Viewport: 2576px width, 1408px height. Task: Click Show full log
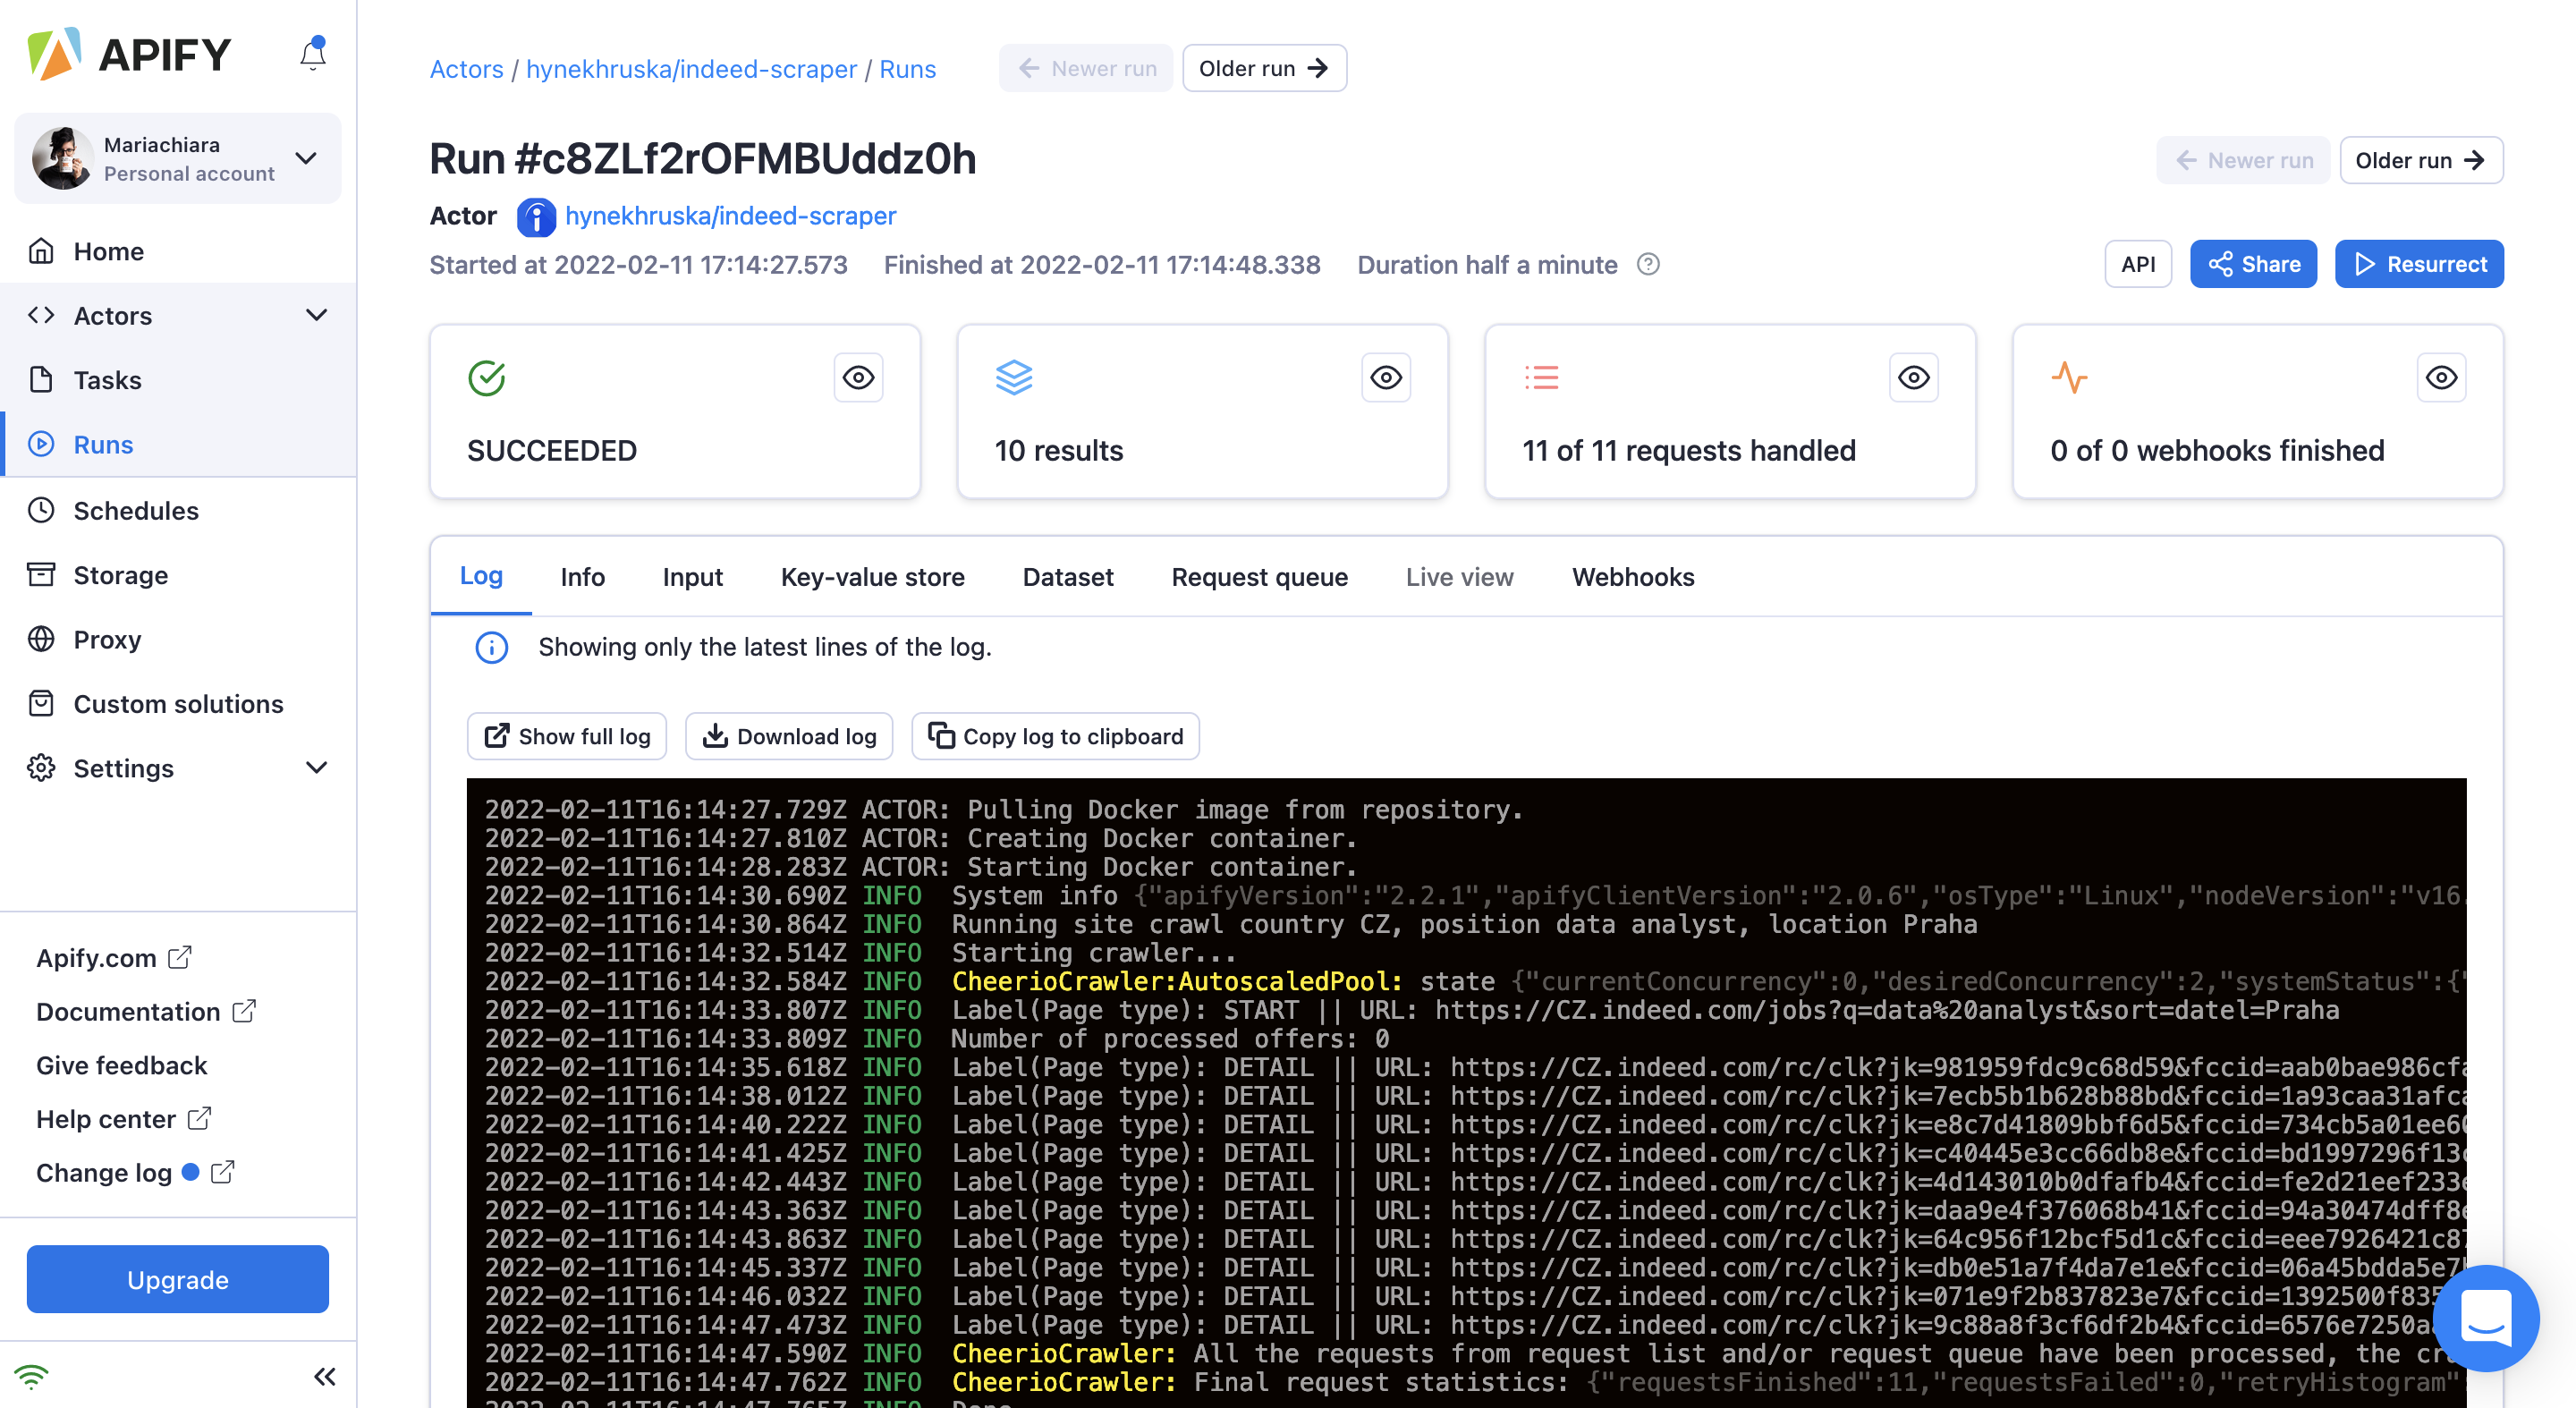pos(566,736)
